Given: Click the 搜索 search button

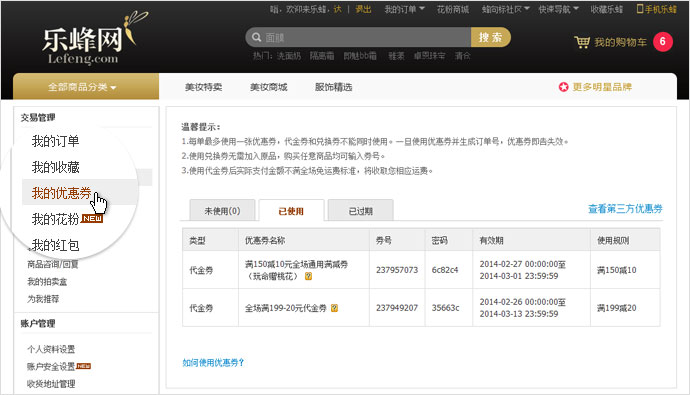Looking at the screenshot, I should [x=491, y=37].
